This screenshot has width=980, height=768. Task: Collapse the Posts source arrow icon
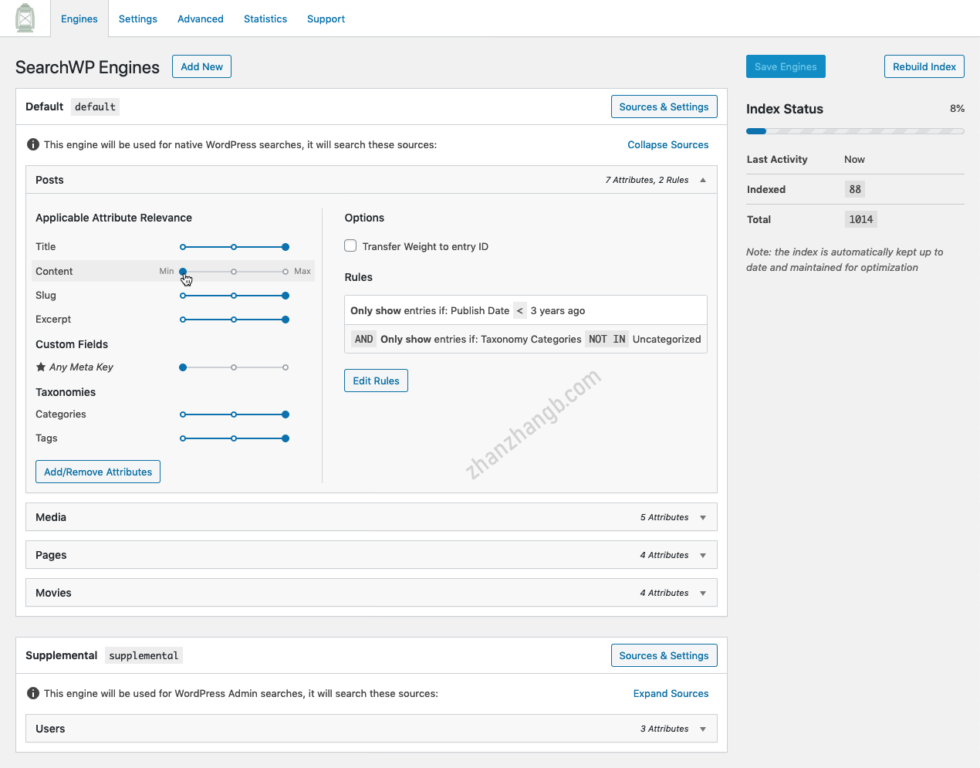coord(703,180)
